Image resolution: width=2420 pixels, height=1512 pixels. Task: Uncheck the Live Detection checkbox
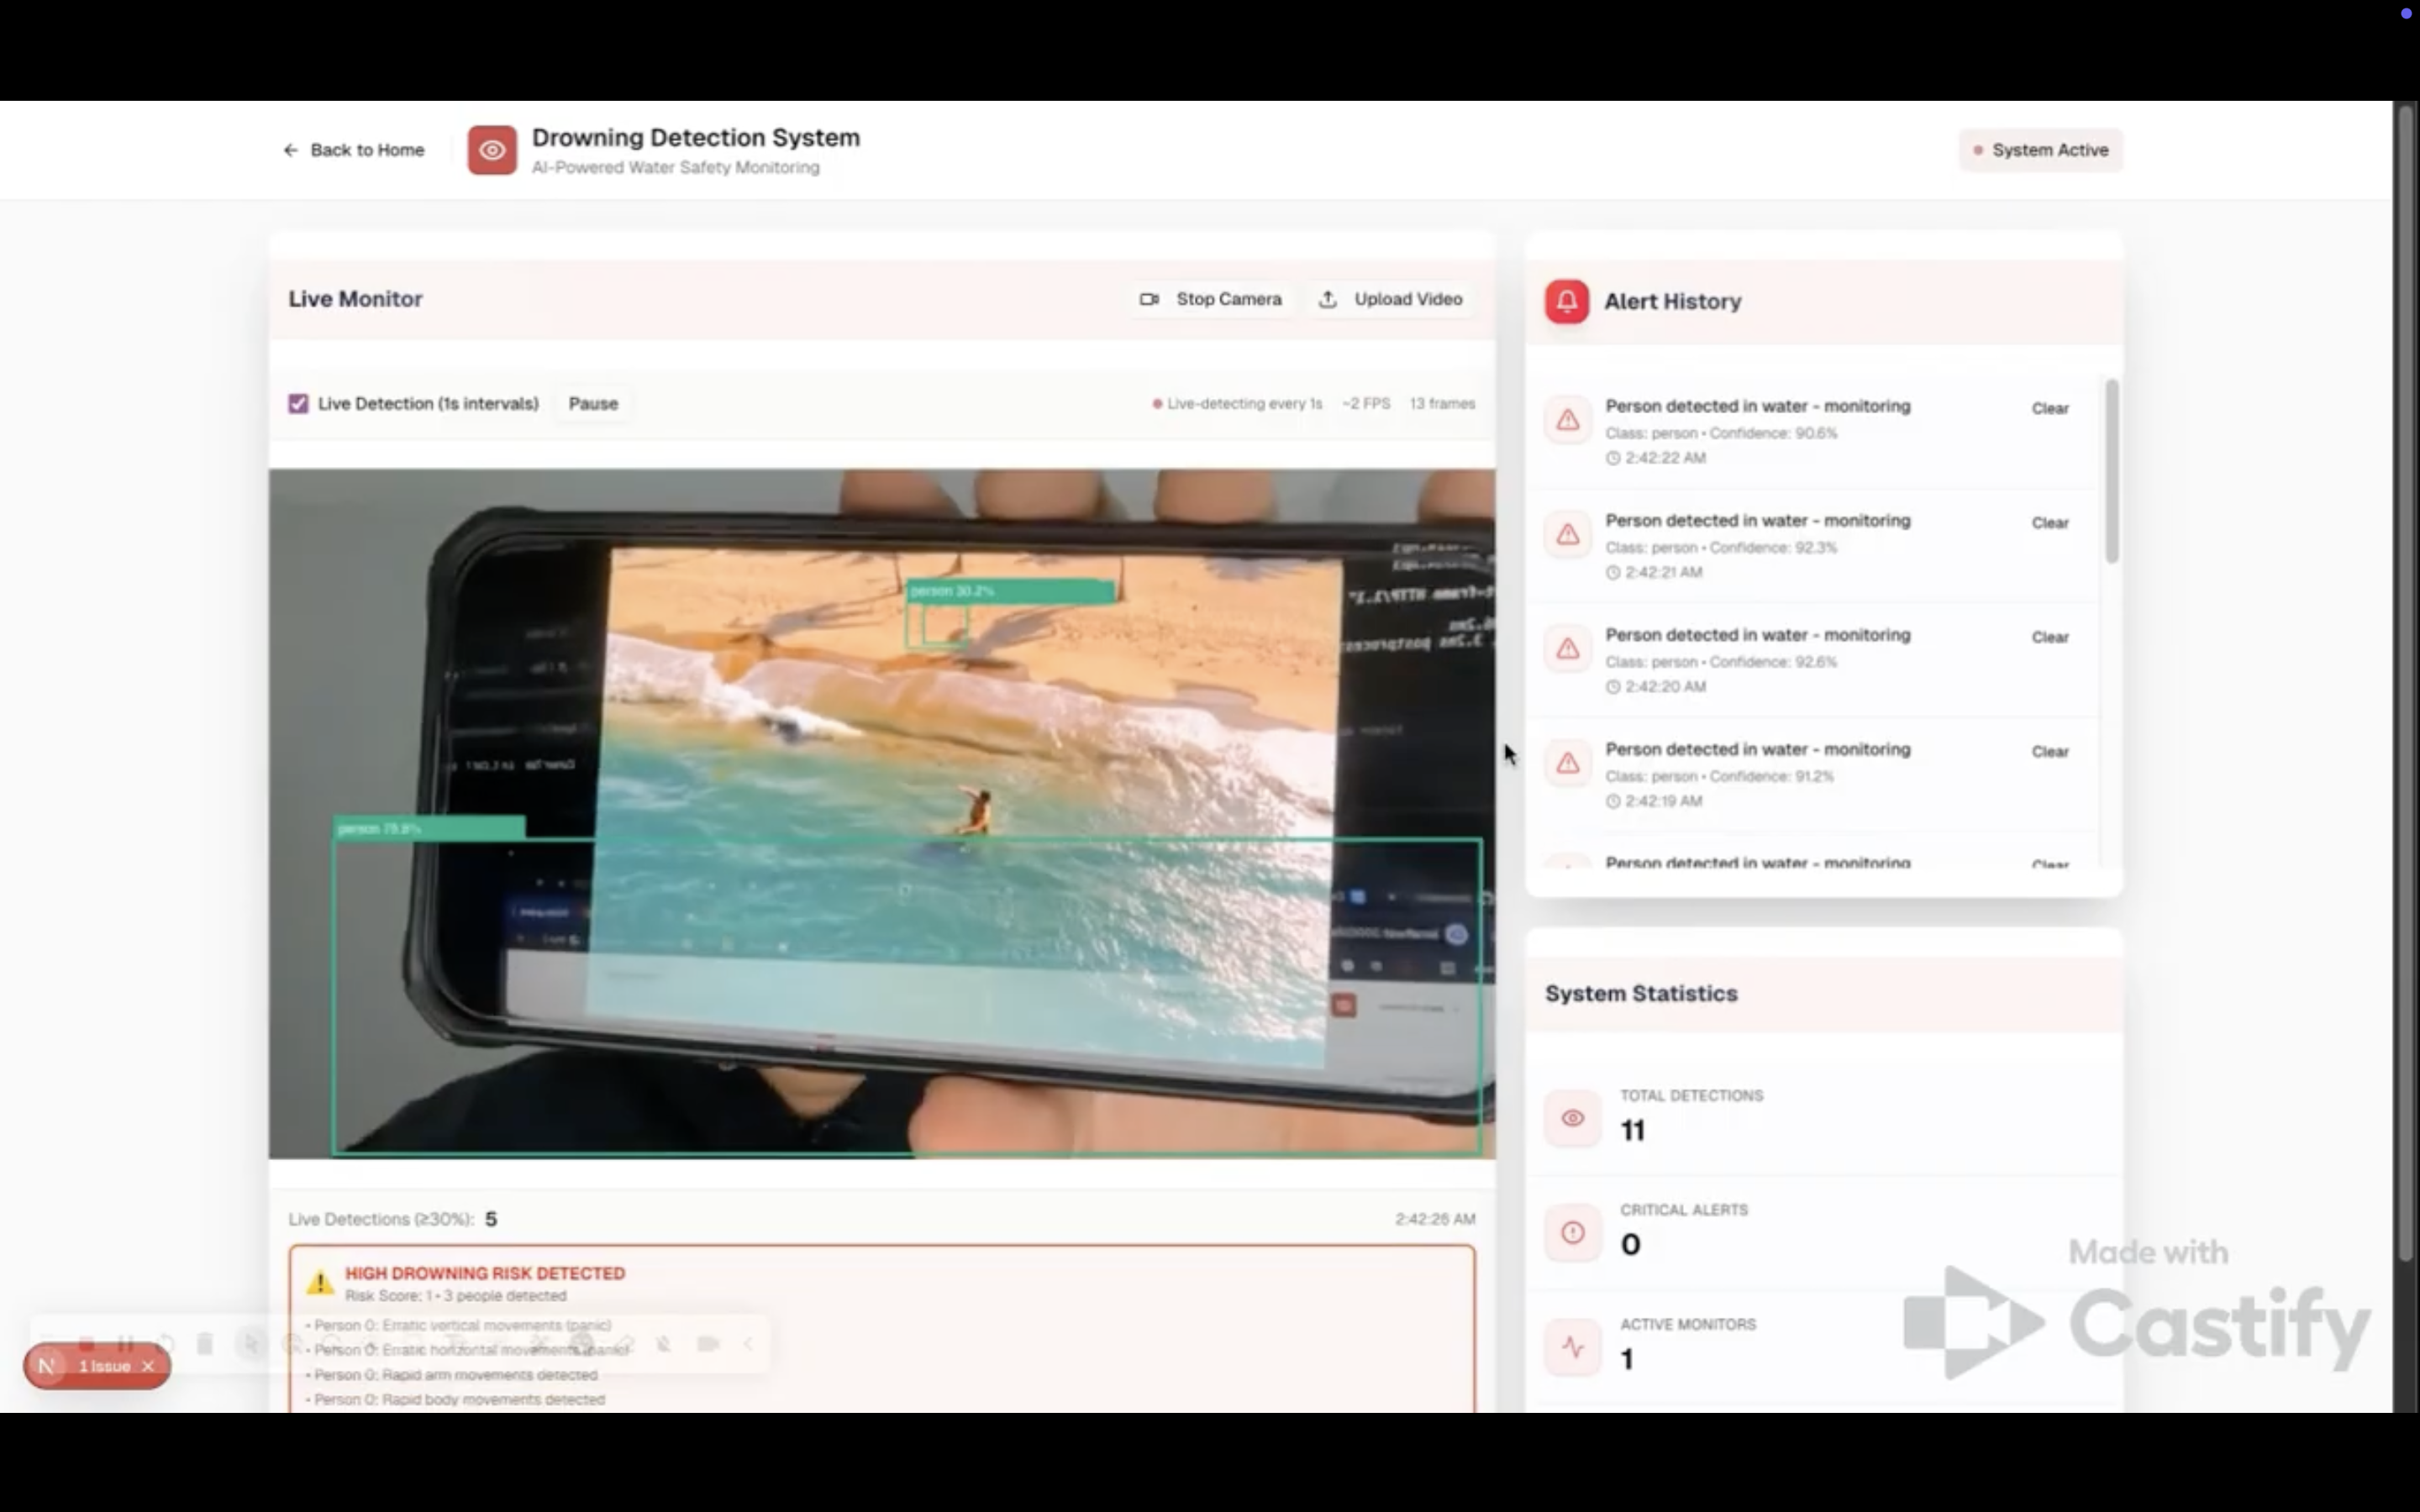[x=298, y=404]
